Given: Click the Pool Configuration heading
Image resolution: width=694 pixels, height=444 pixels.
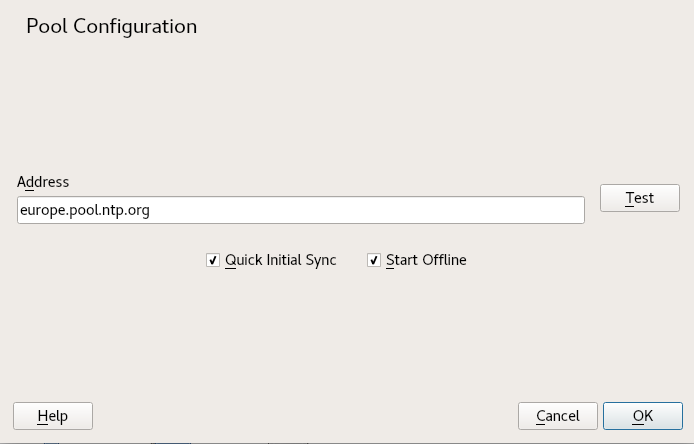Looking at the screenshot, I should point(111,27).
